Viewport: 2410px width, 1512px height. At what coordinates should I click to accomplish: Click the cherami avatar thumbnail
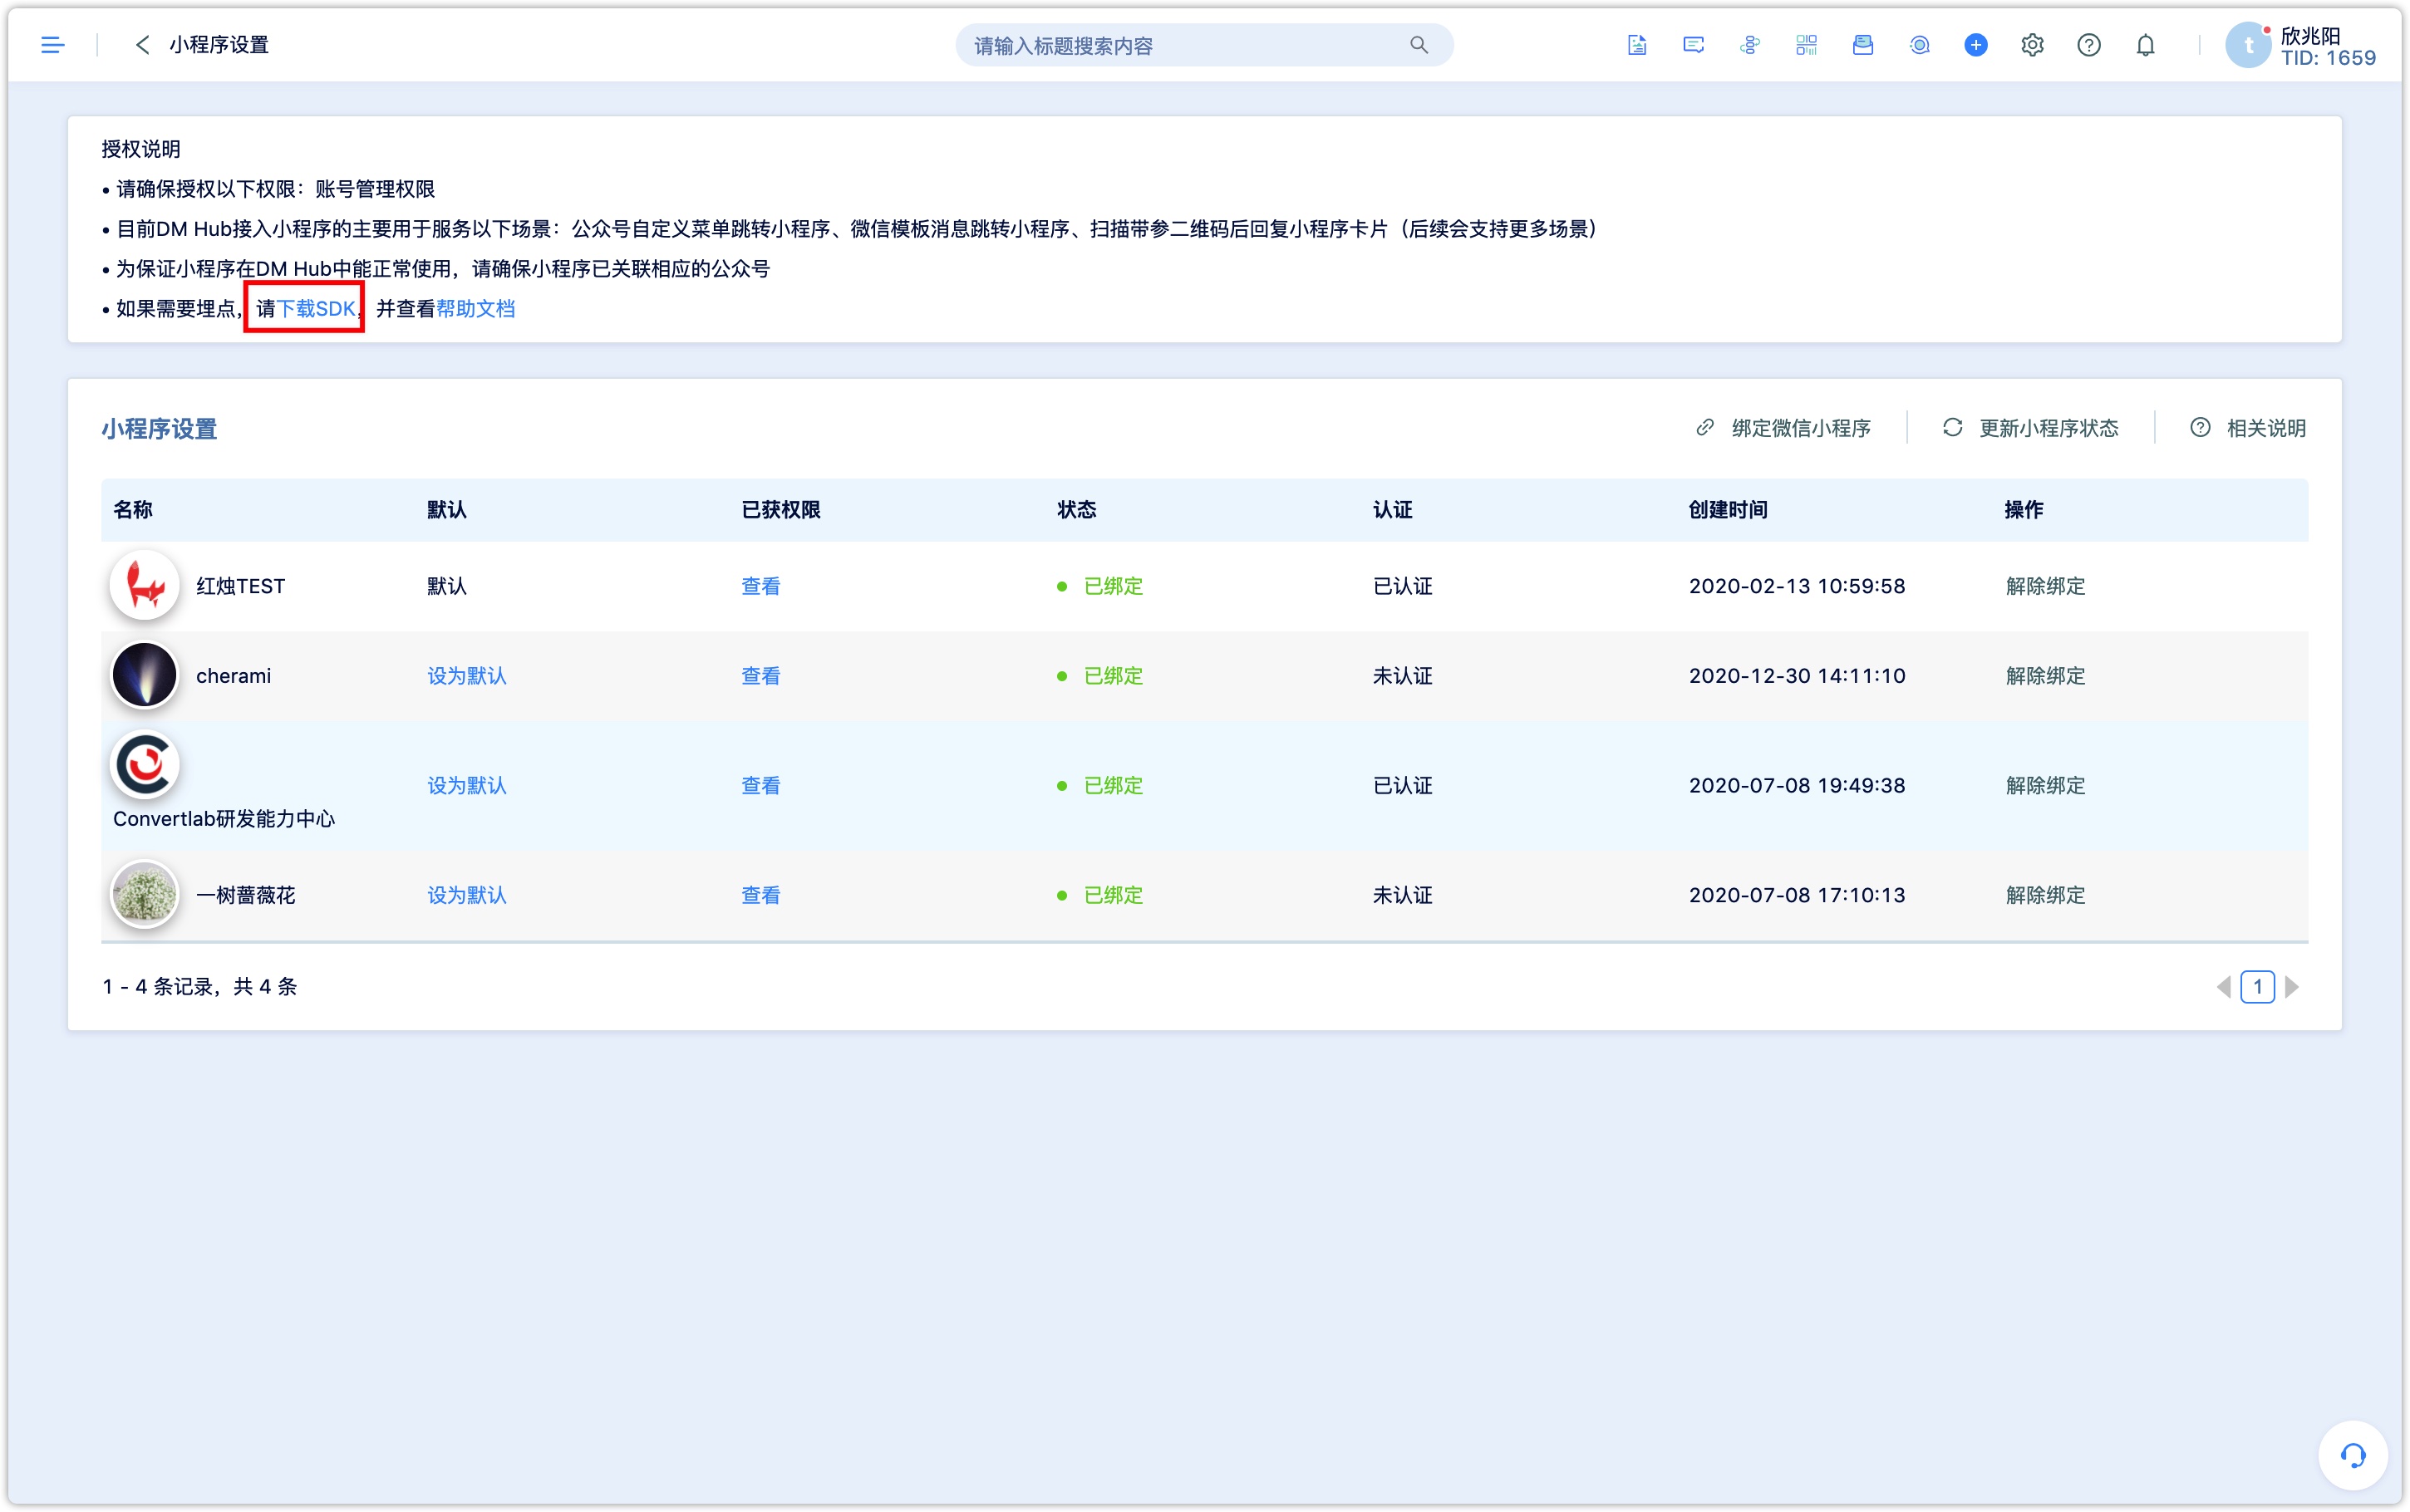(x=144, y=675)
